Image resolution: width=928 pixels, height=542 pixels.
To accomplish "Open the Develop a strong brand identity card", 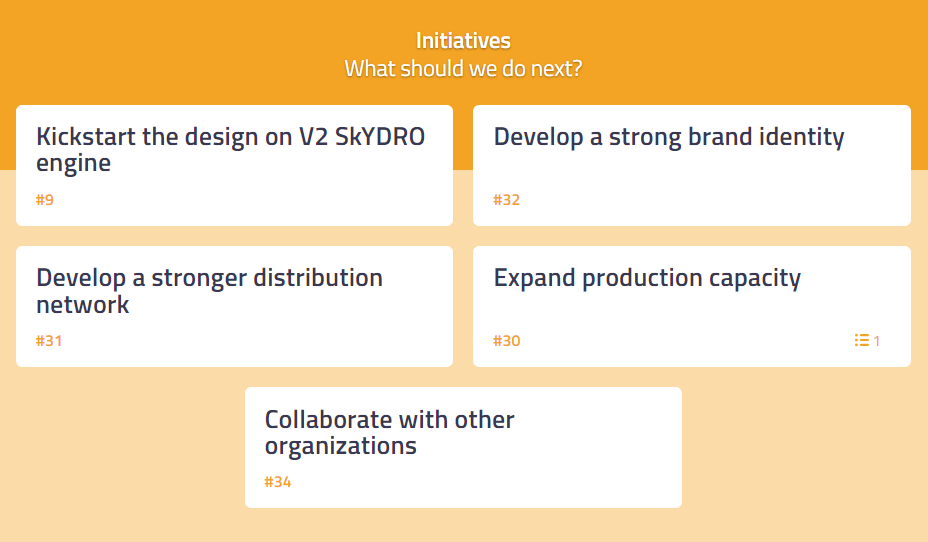I will [692, 166].
